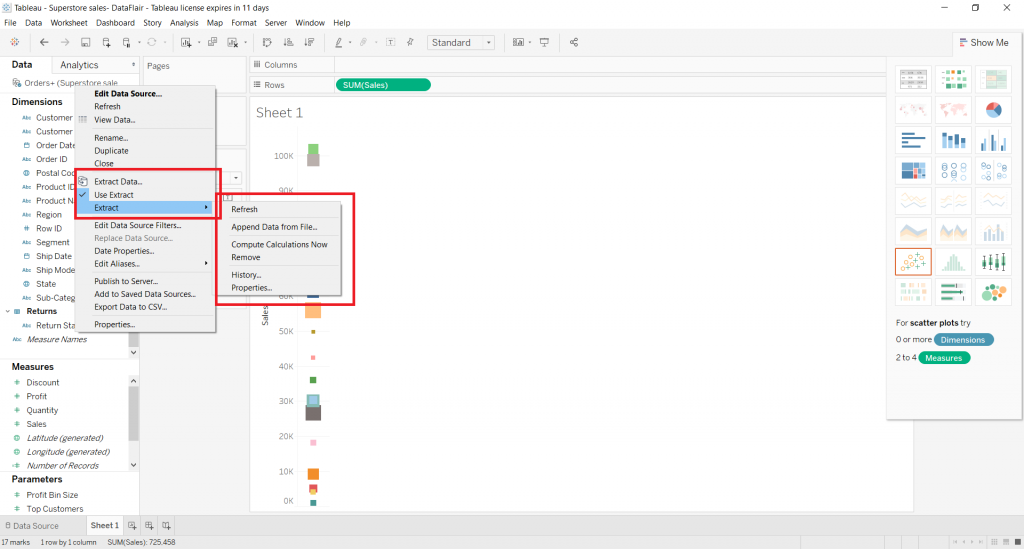Choose Compute Calculations Now option
Image resolution: width=1024 pixels, height=549 pixels.
tap(279, 244)
